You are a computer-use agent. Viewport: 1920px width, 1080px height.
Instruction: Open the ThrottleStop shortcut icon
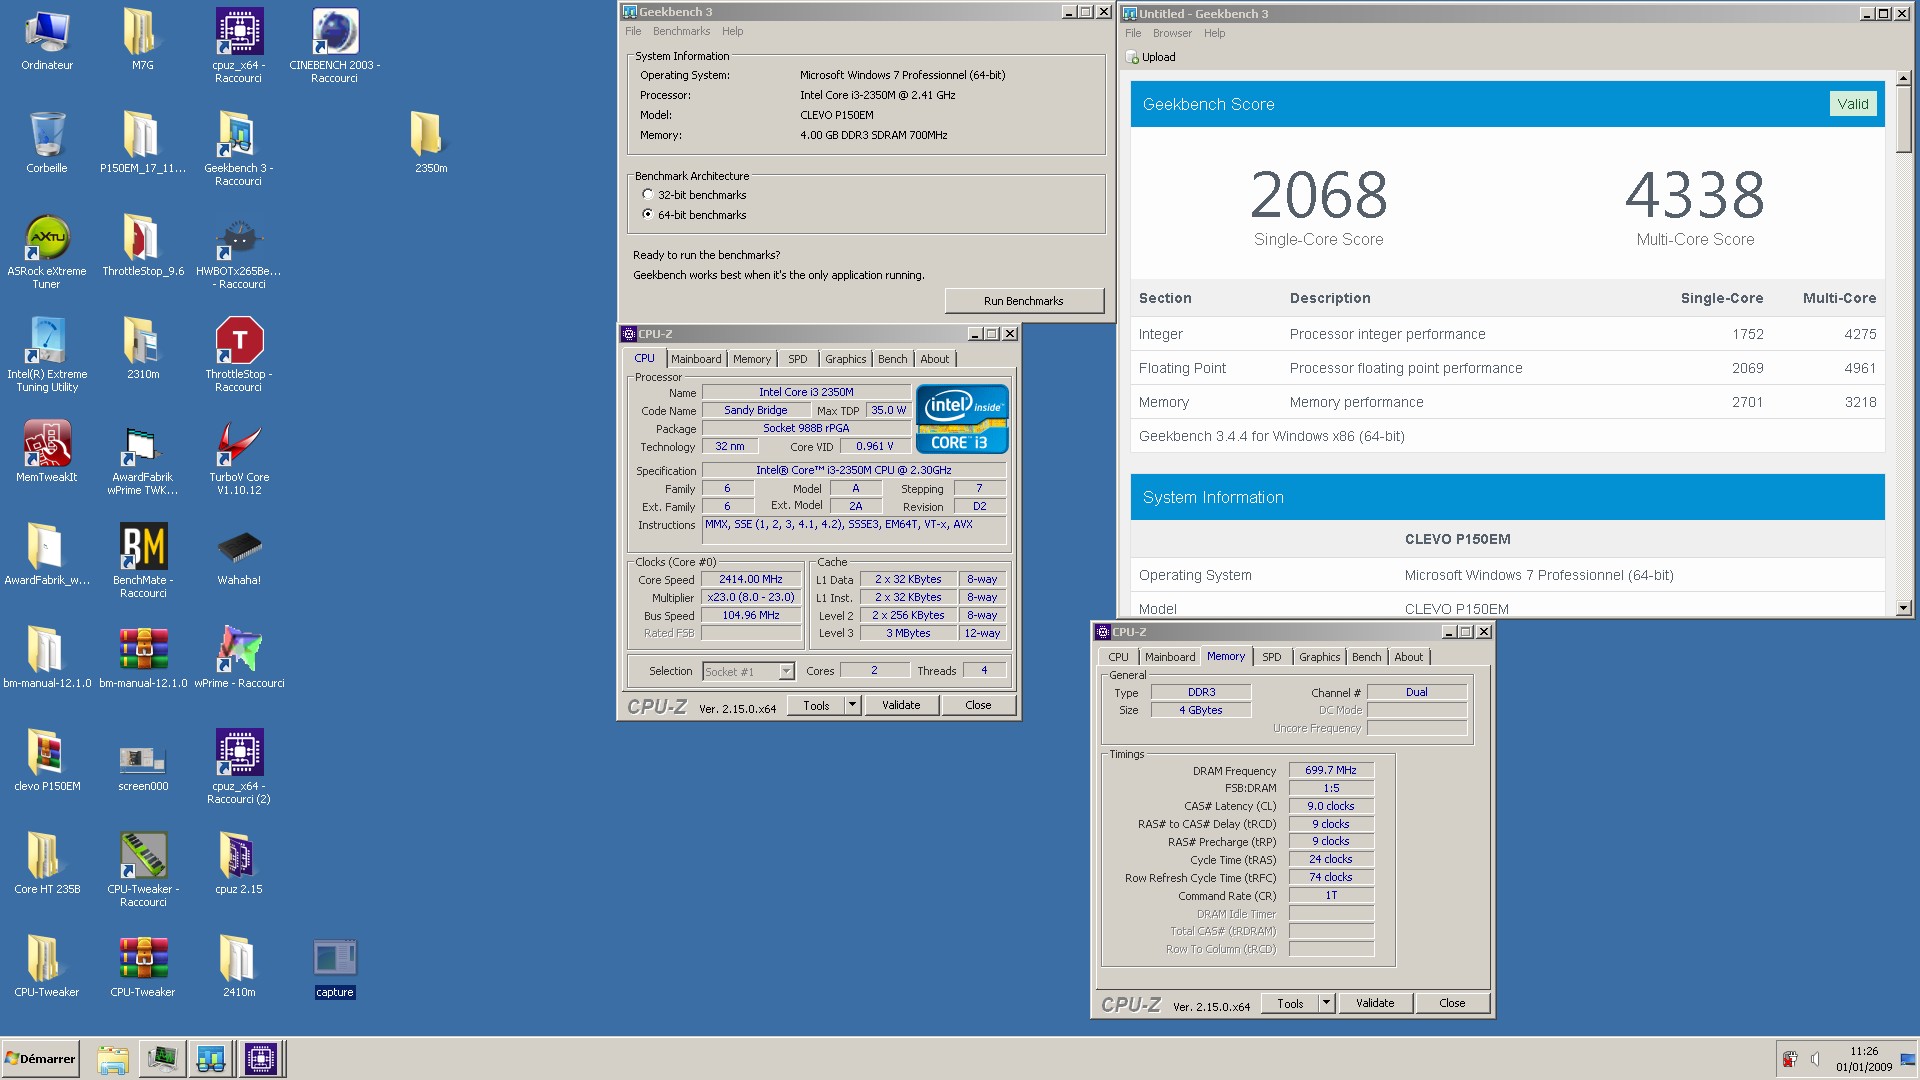239,341
